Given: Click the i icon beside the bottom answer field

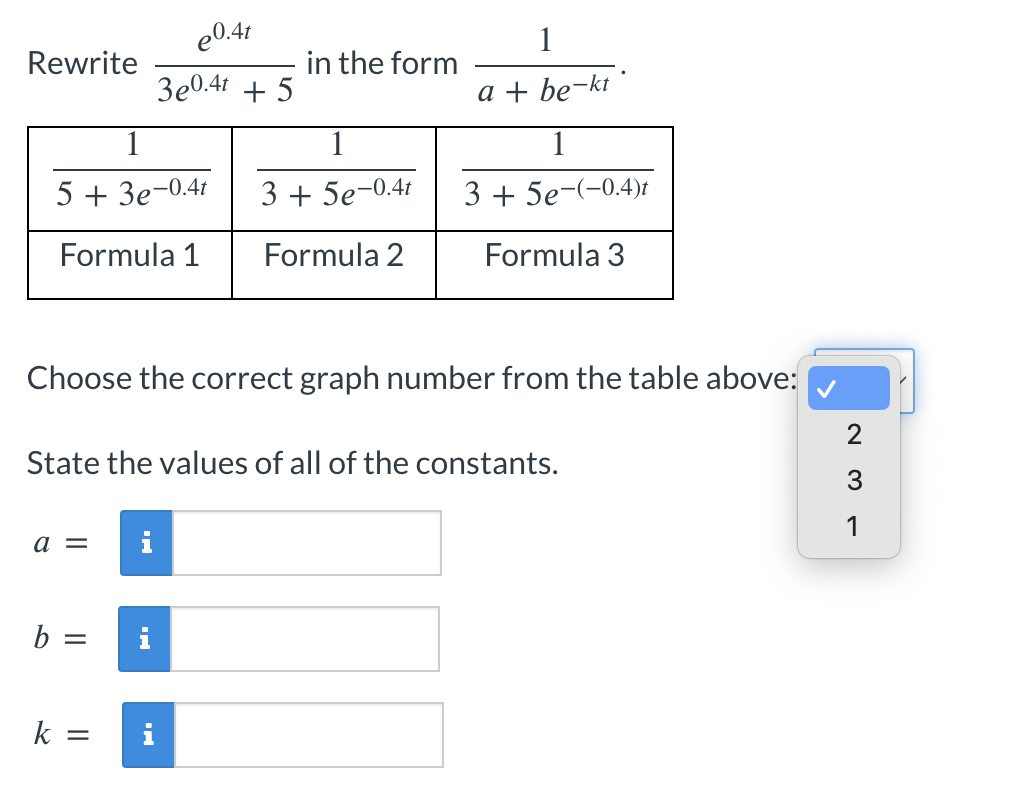Looking at the screenshot, I should pos(146,735).
